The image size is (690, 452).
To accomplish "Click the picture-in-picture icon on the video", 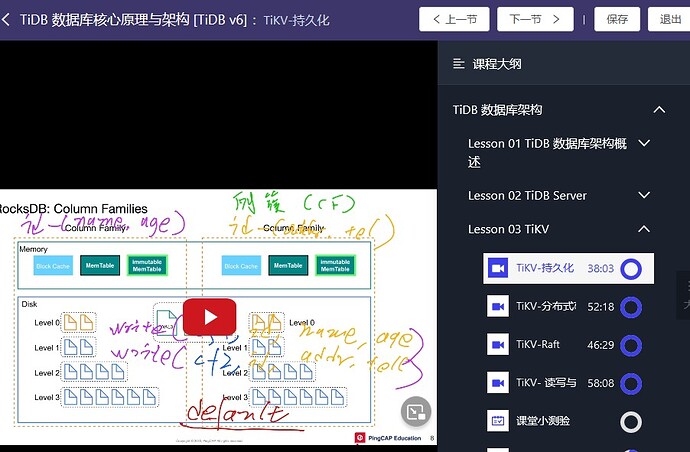I will pos(416,410).
